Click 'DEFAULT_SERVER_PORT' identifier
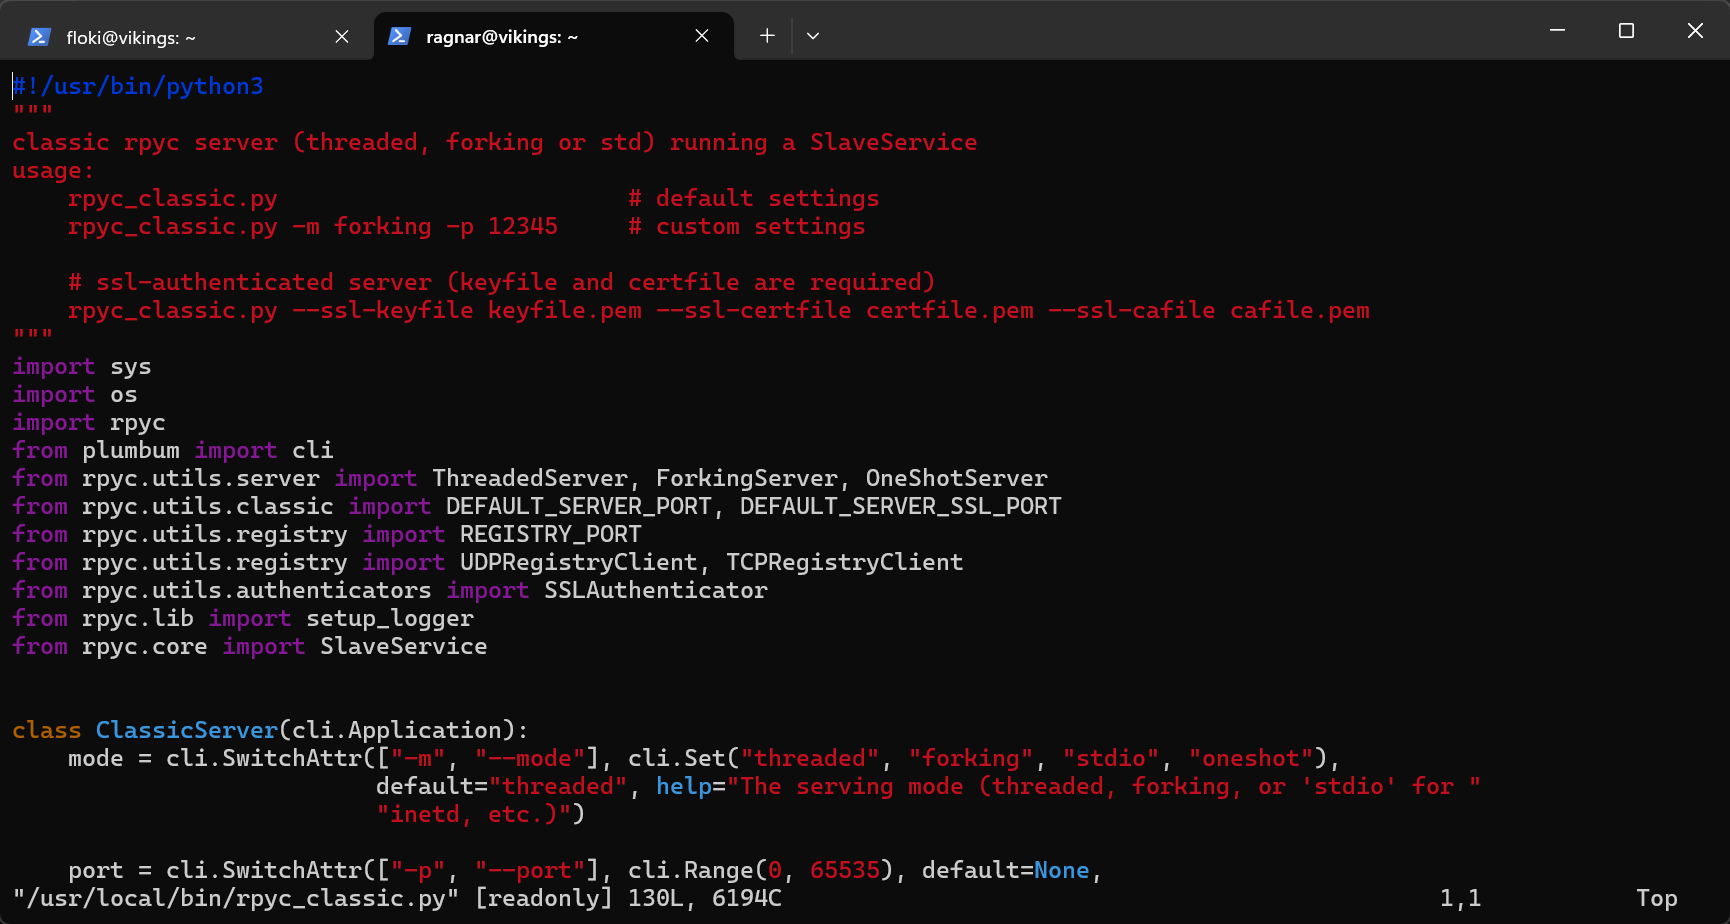 coord(579,506)
